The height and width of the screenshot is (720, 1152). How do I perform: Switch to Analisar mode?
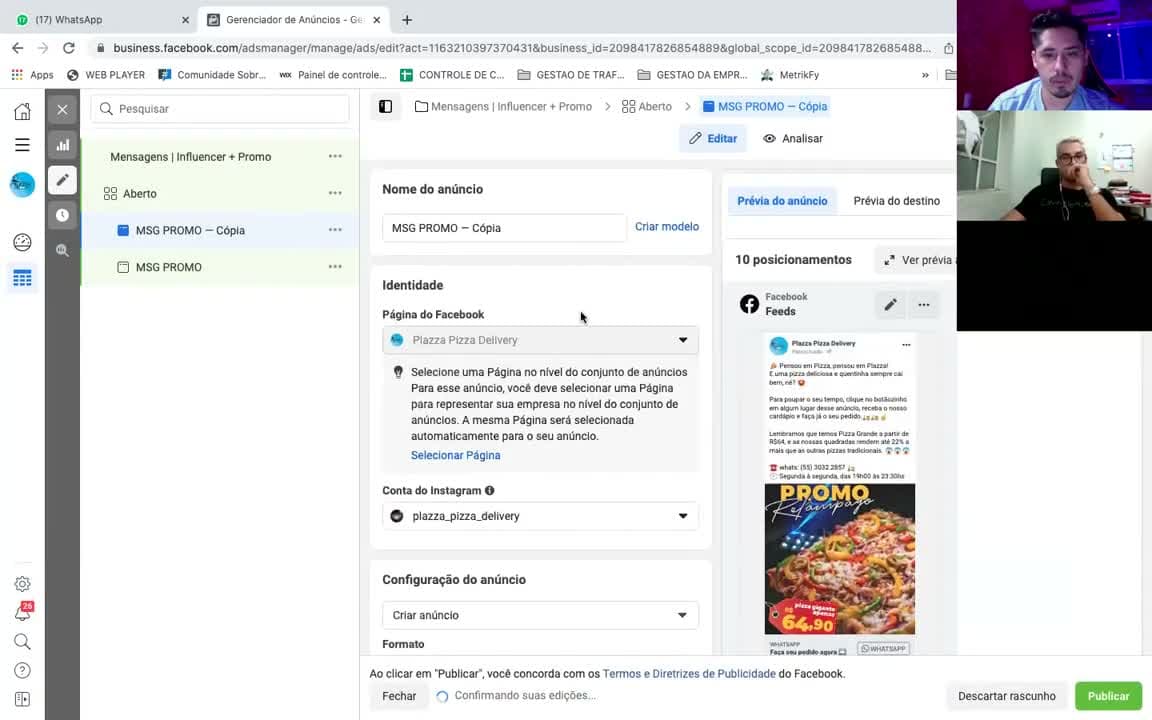793,138
